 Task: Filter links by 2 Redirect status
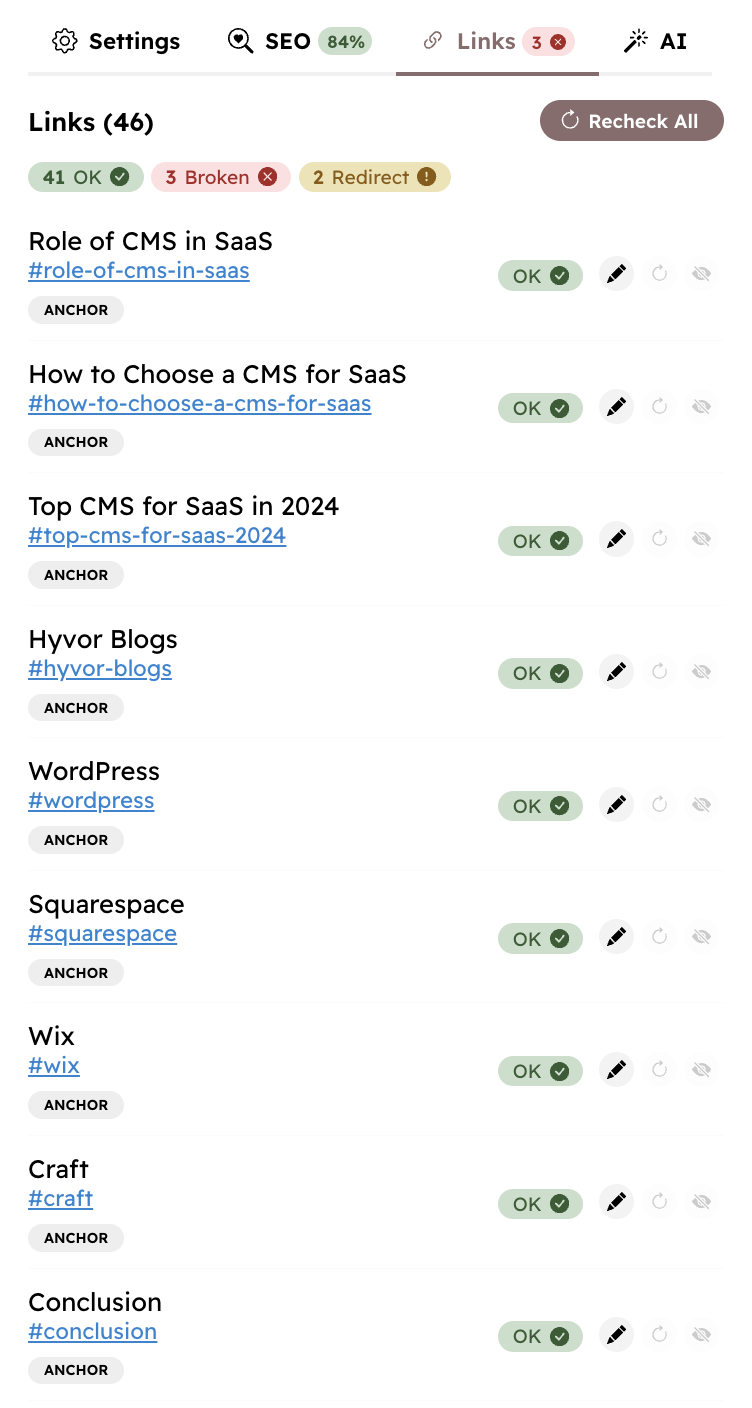374,177
